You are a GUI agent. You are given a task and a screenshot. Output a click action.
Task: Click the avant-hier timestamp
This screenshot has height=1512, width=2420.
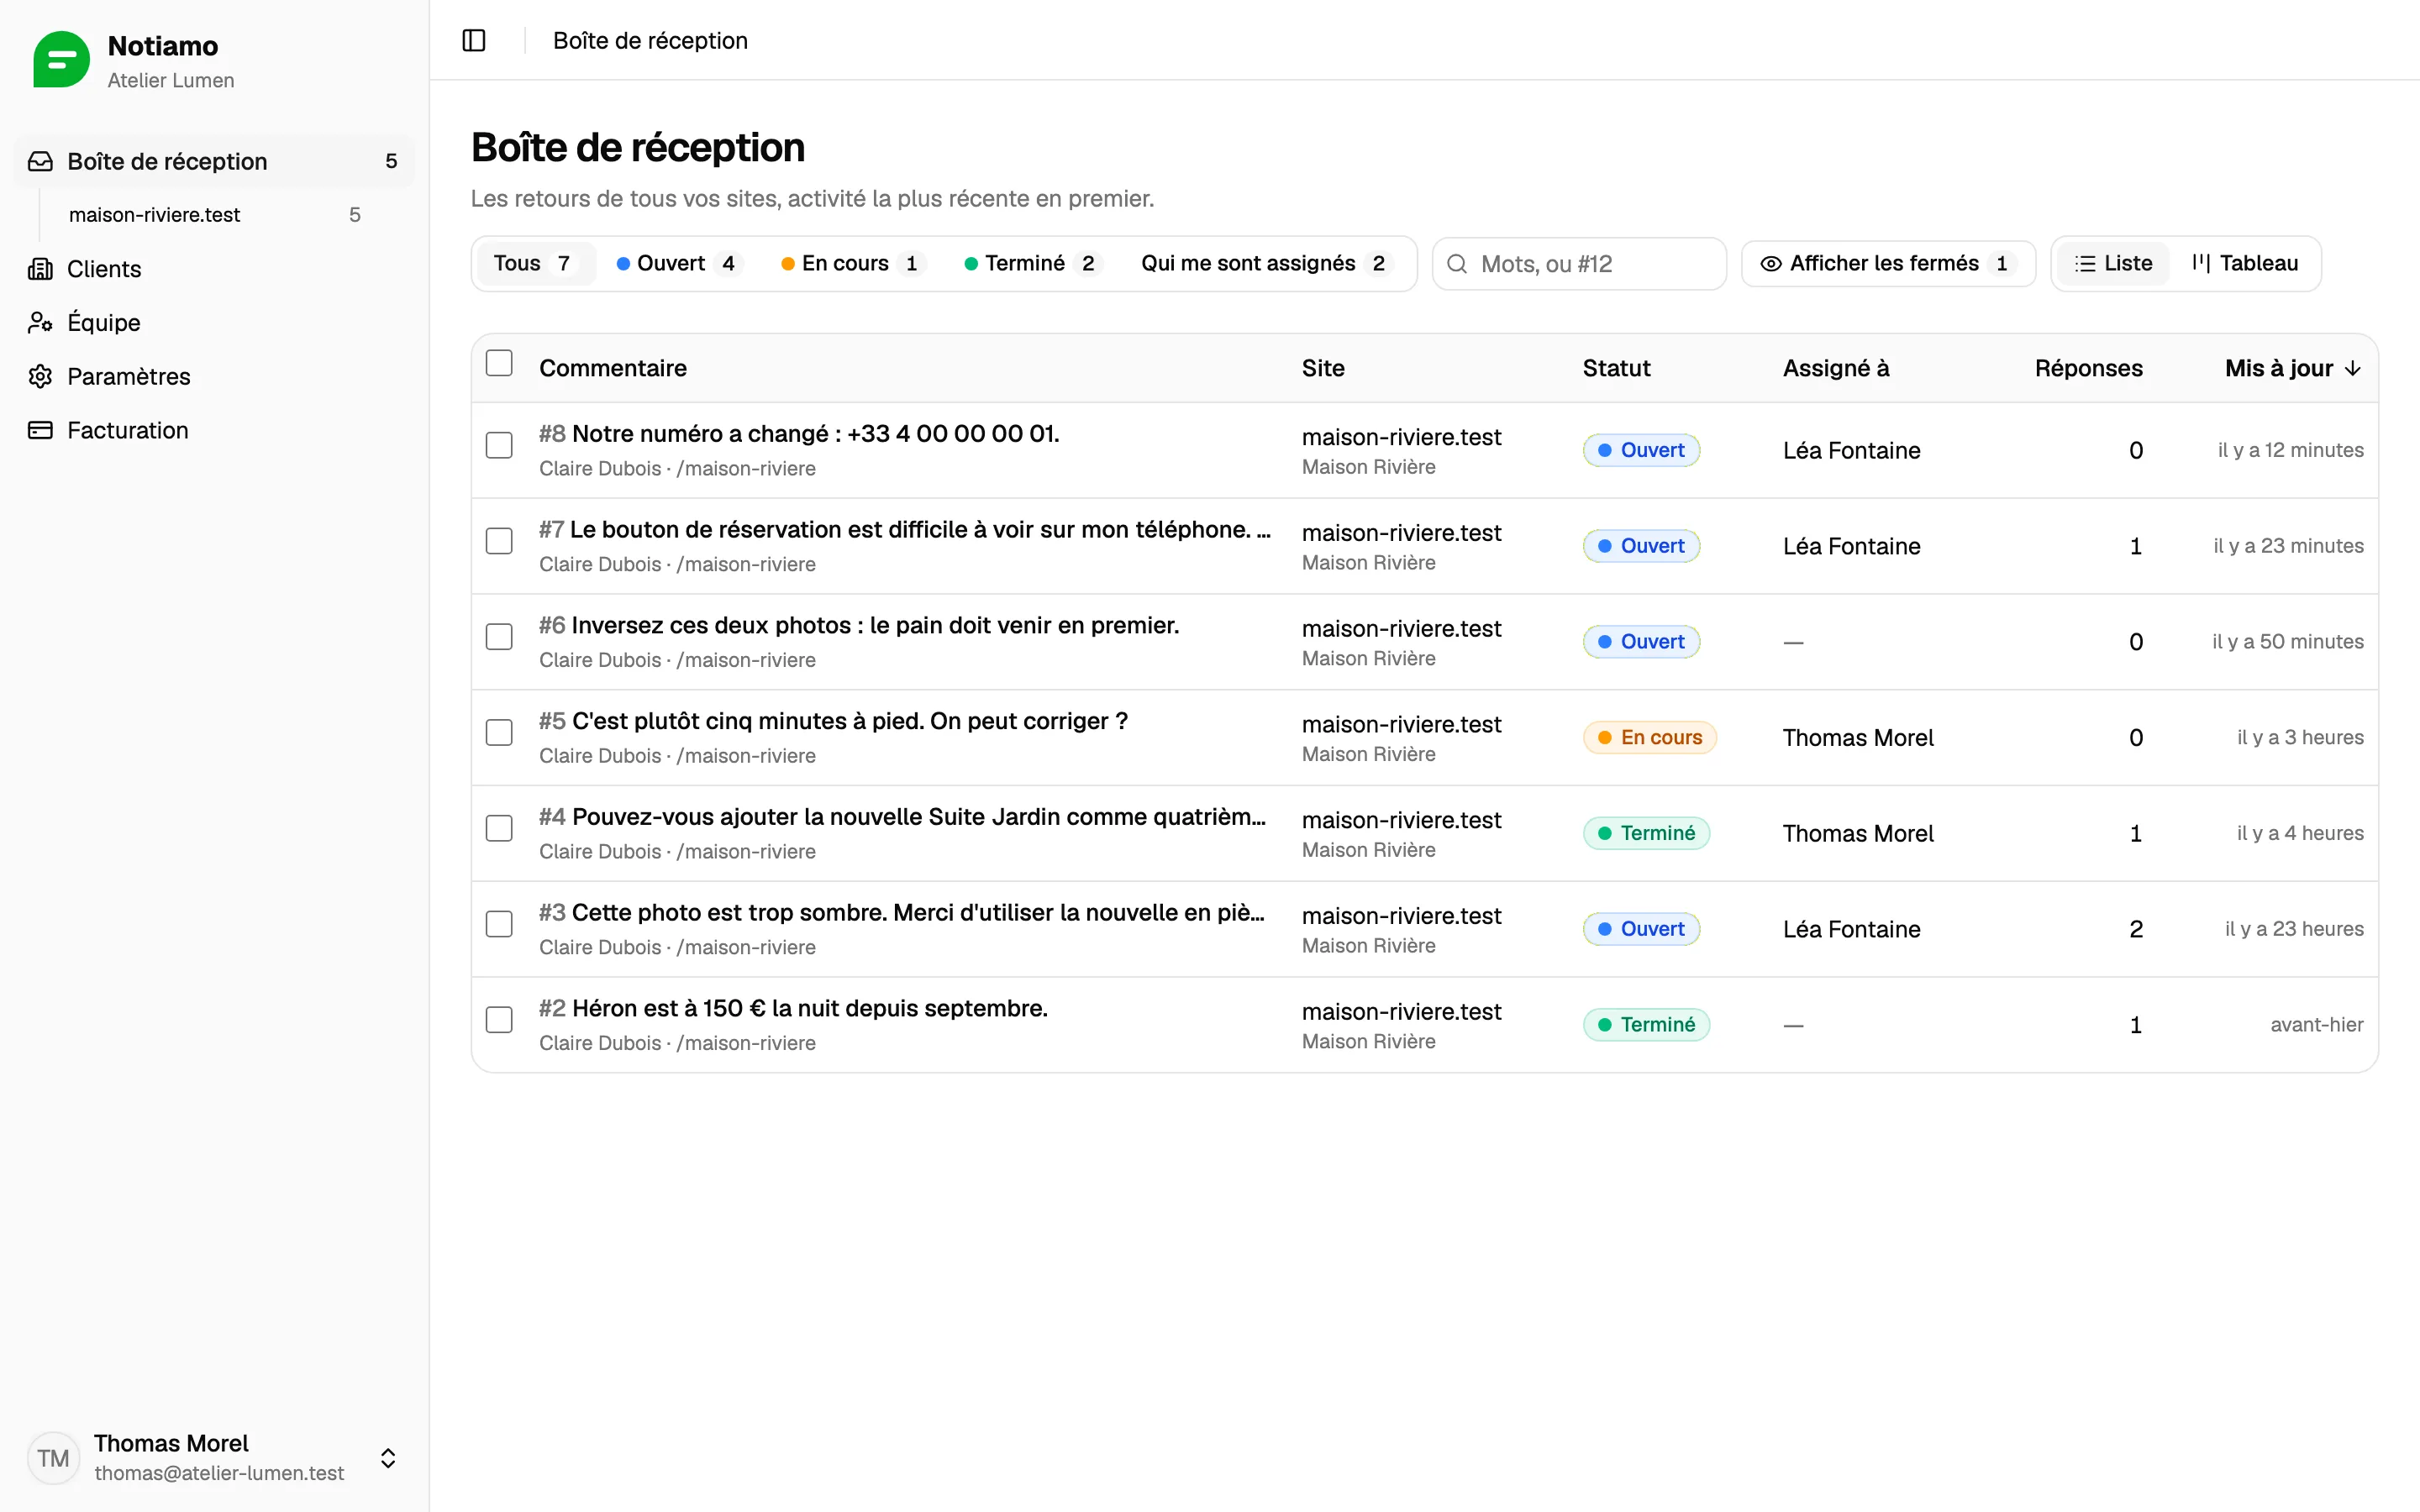click(2316, 1025)
